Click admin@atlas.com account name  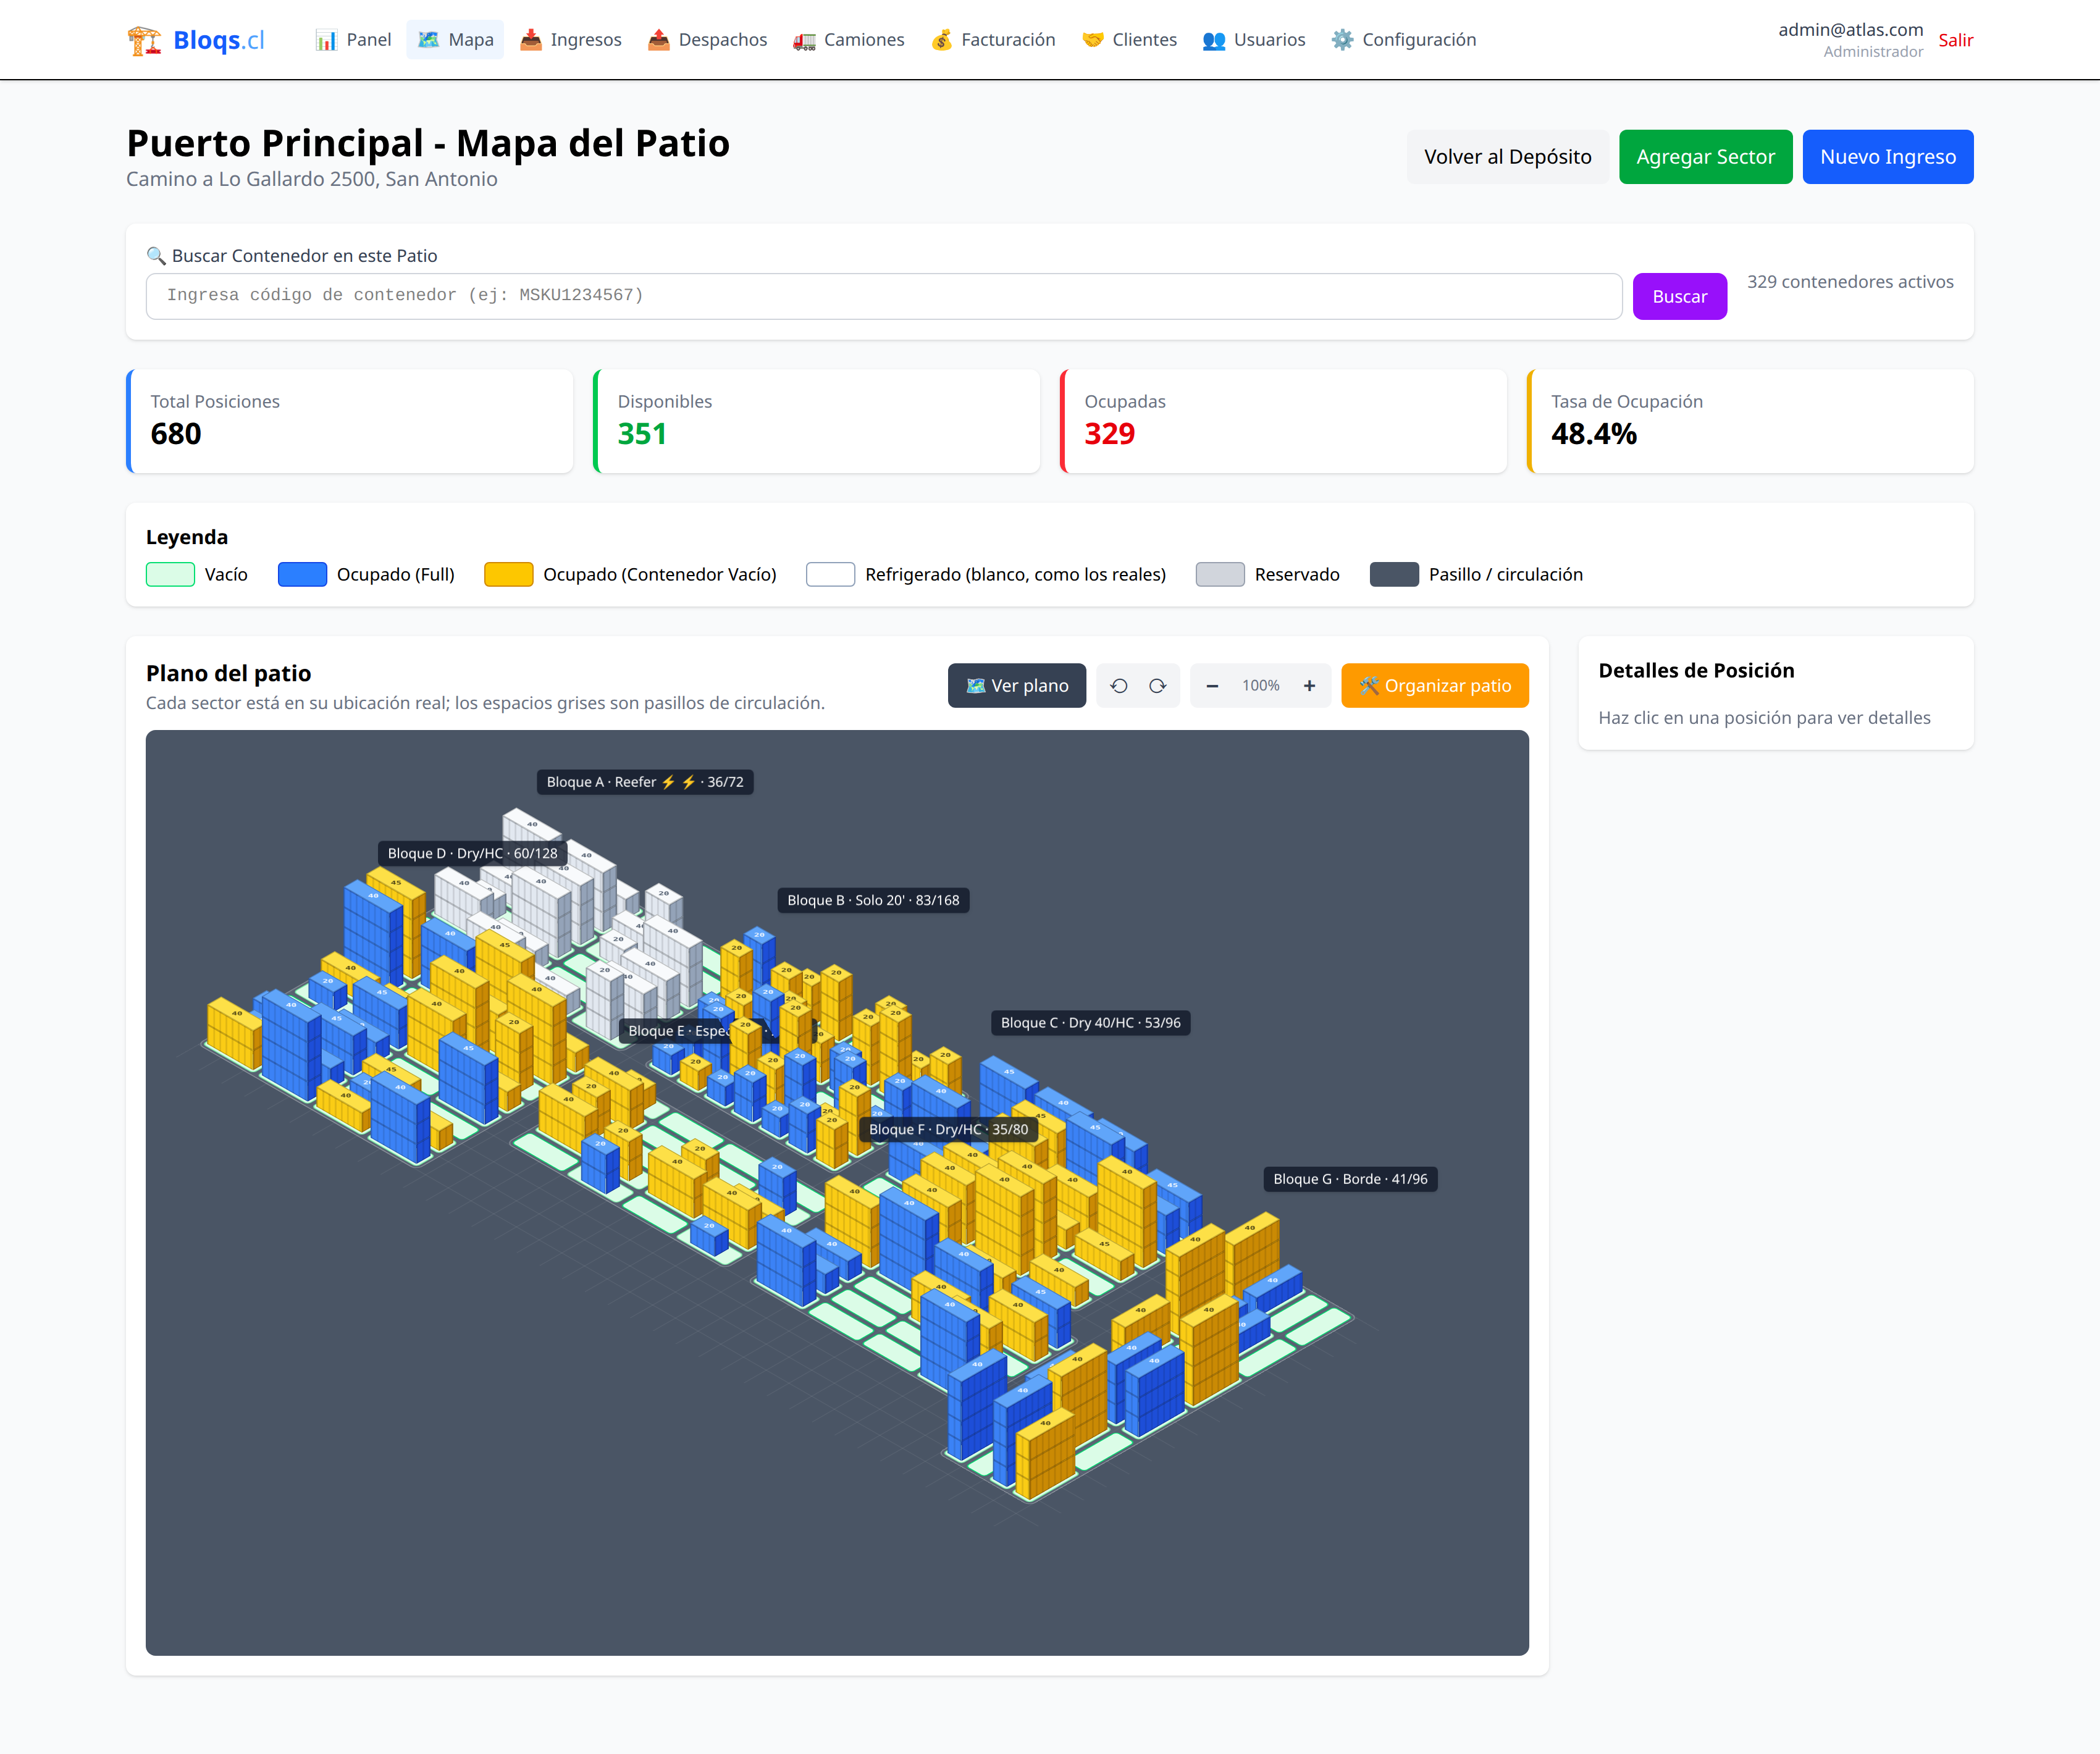point(1850,29)
